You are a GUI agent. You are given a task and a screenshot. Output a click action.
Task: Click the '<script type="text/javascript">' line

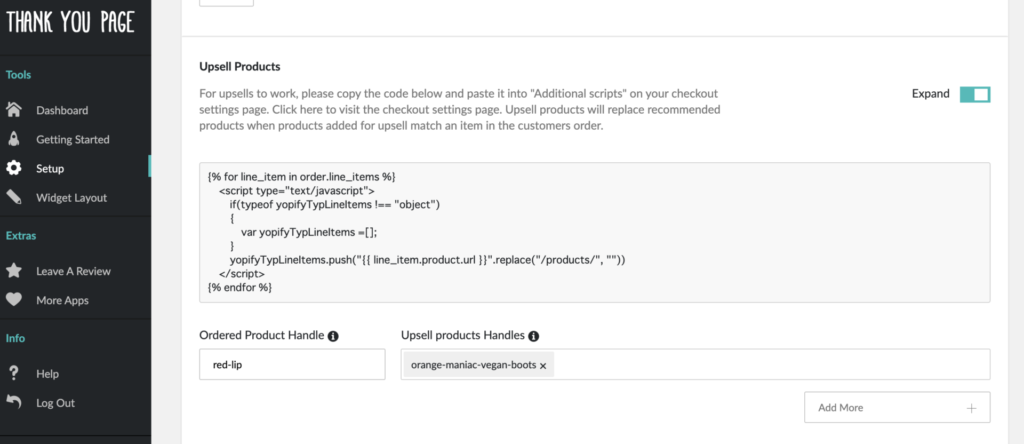point(296,191)
